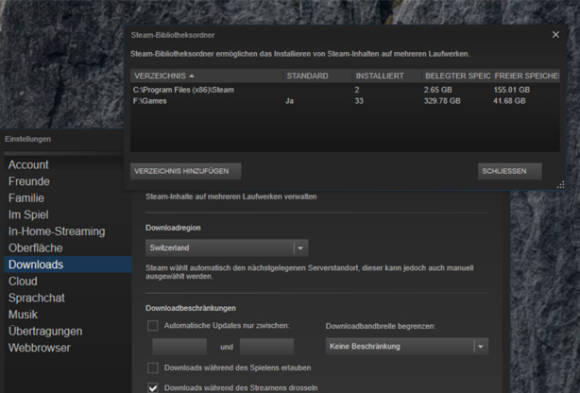Uncheck Downloads während des Streamens drosseln
Viewport: 580px width, 393px height.
pyautogui.click(x=153, y=388)
